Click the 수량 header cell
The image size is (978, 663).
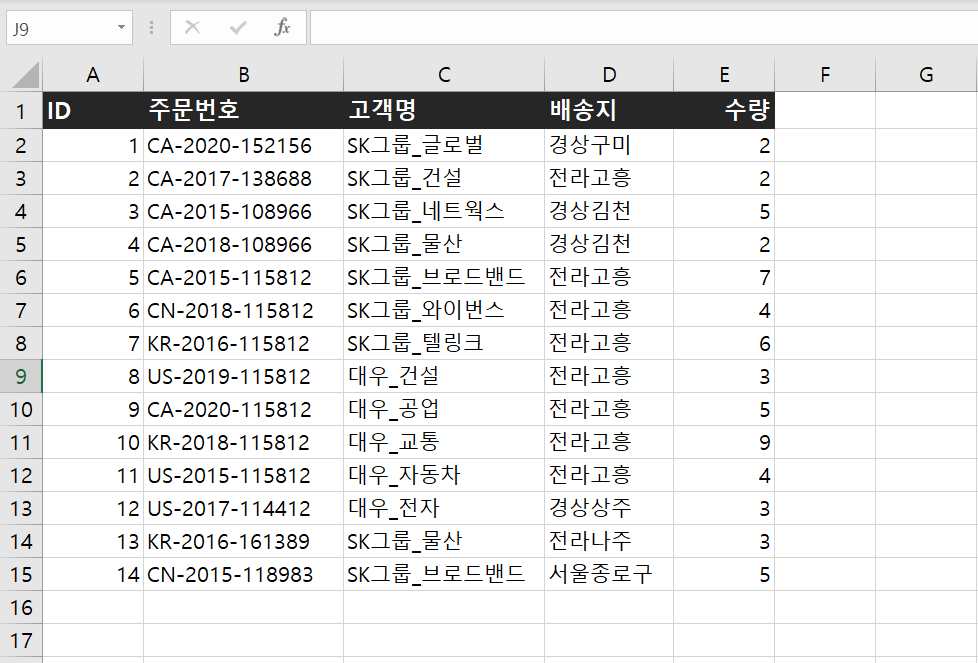[724, 110]
